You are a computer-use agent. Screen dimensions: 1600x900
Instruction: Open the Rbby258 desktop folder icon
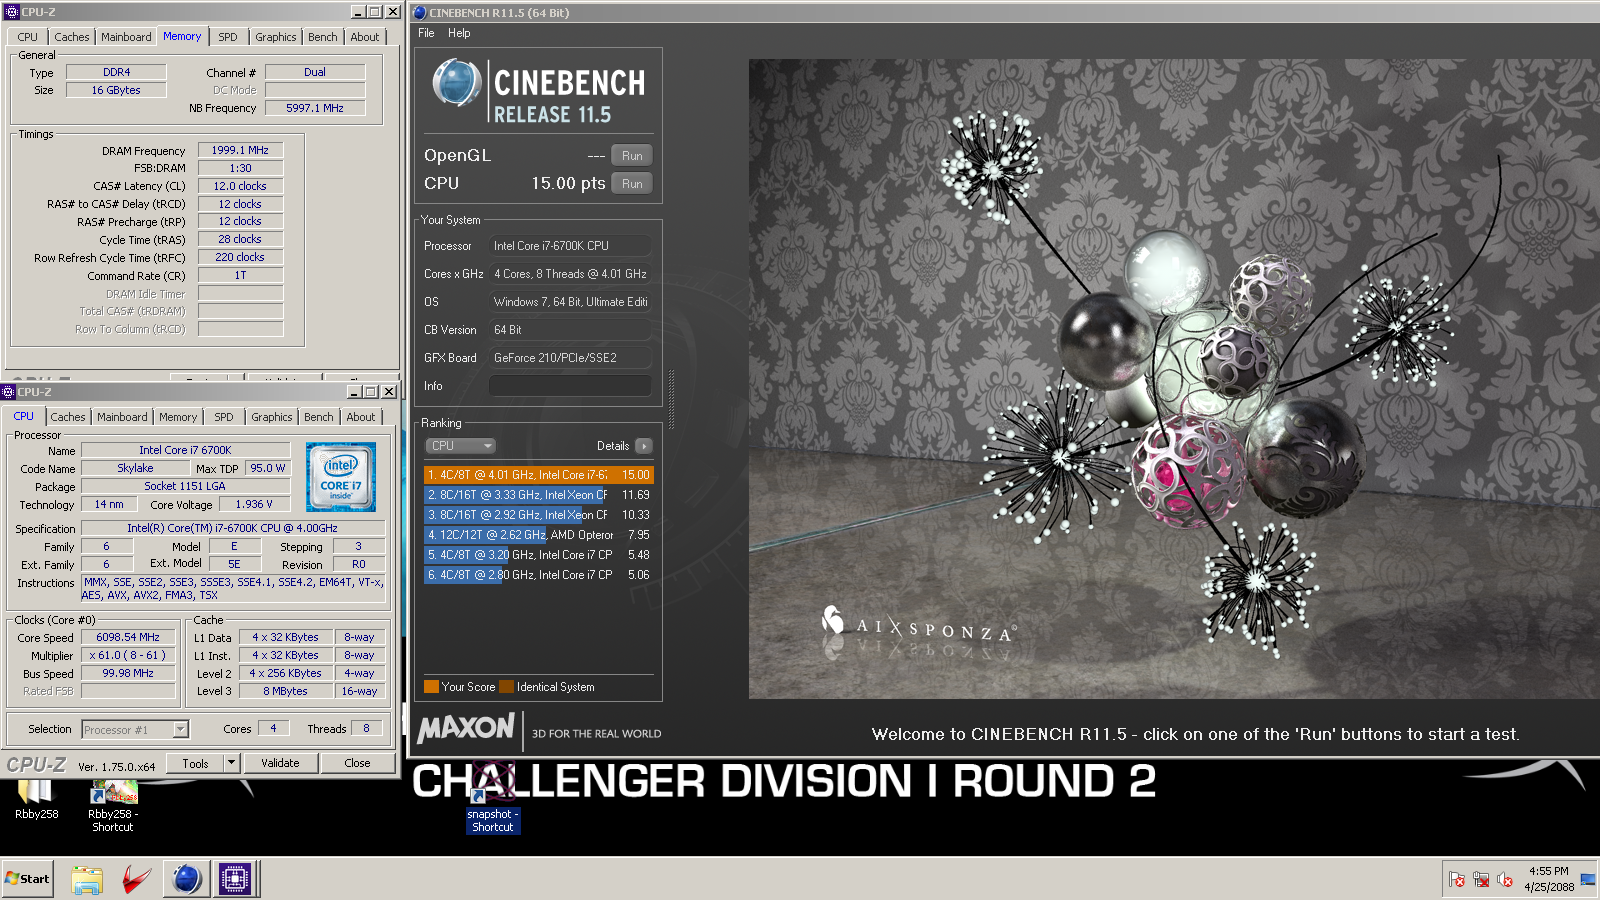click(x=35, y=798)
